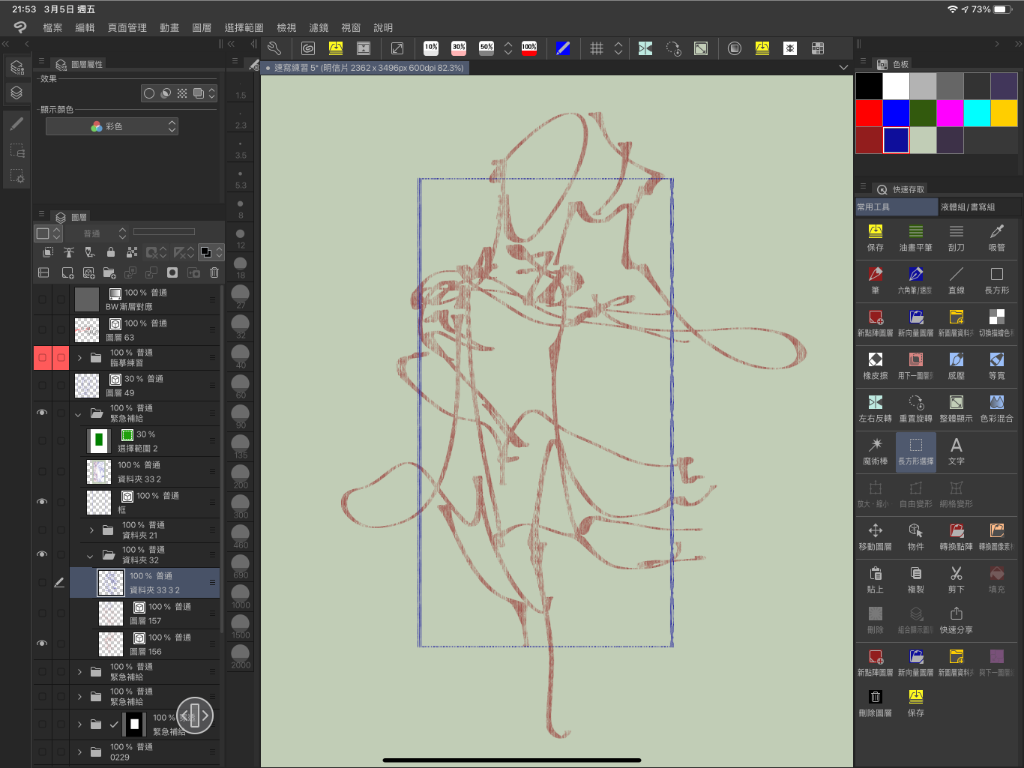Click the layer opacity slider field
Viewport: 1024px width, 768px height.
click(164, 232)
